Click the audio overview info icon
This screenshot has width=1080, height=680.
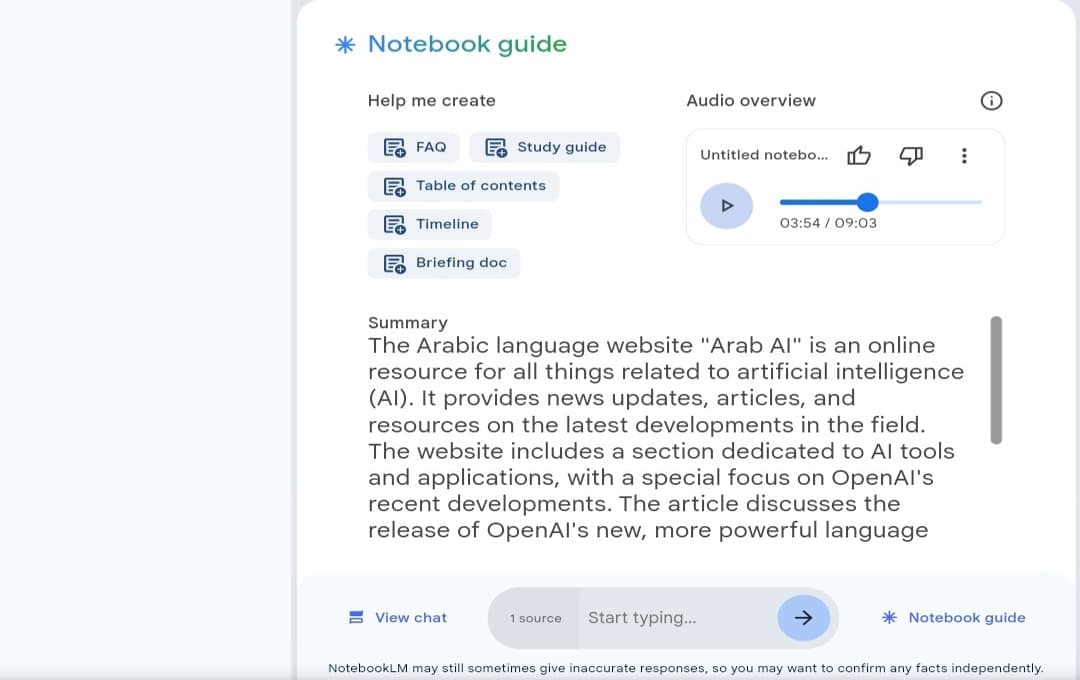pyautogui.click(x=991, y=100)
